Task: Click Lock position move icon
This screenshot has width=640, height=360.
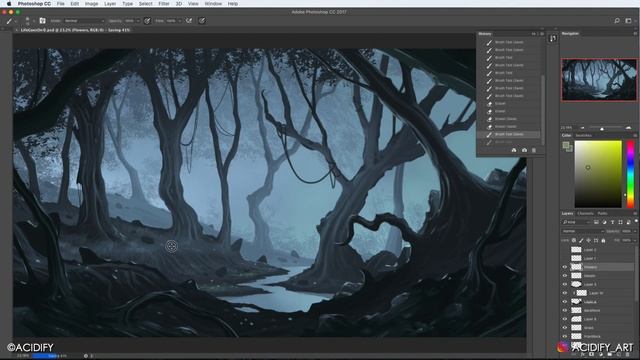Action: coord(589,240)
